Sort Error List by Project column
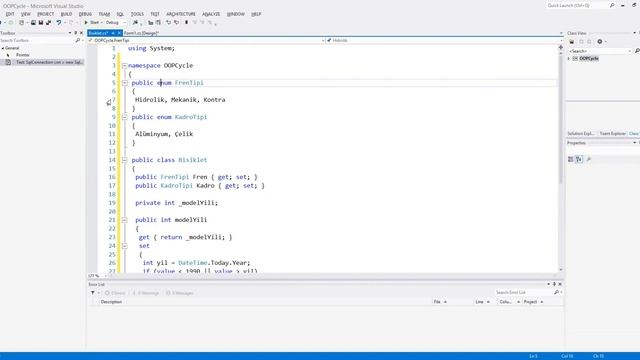640x360 pixels. click(x=531, y=302)
